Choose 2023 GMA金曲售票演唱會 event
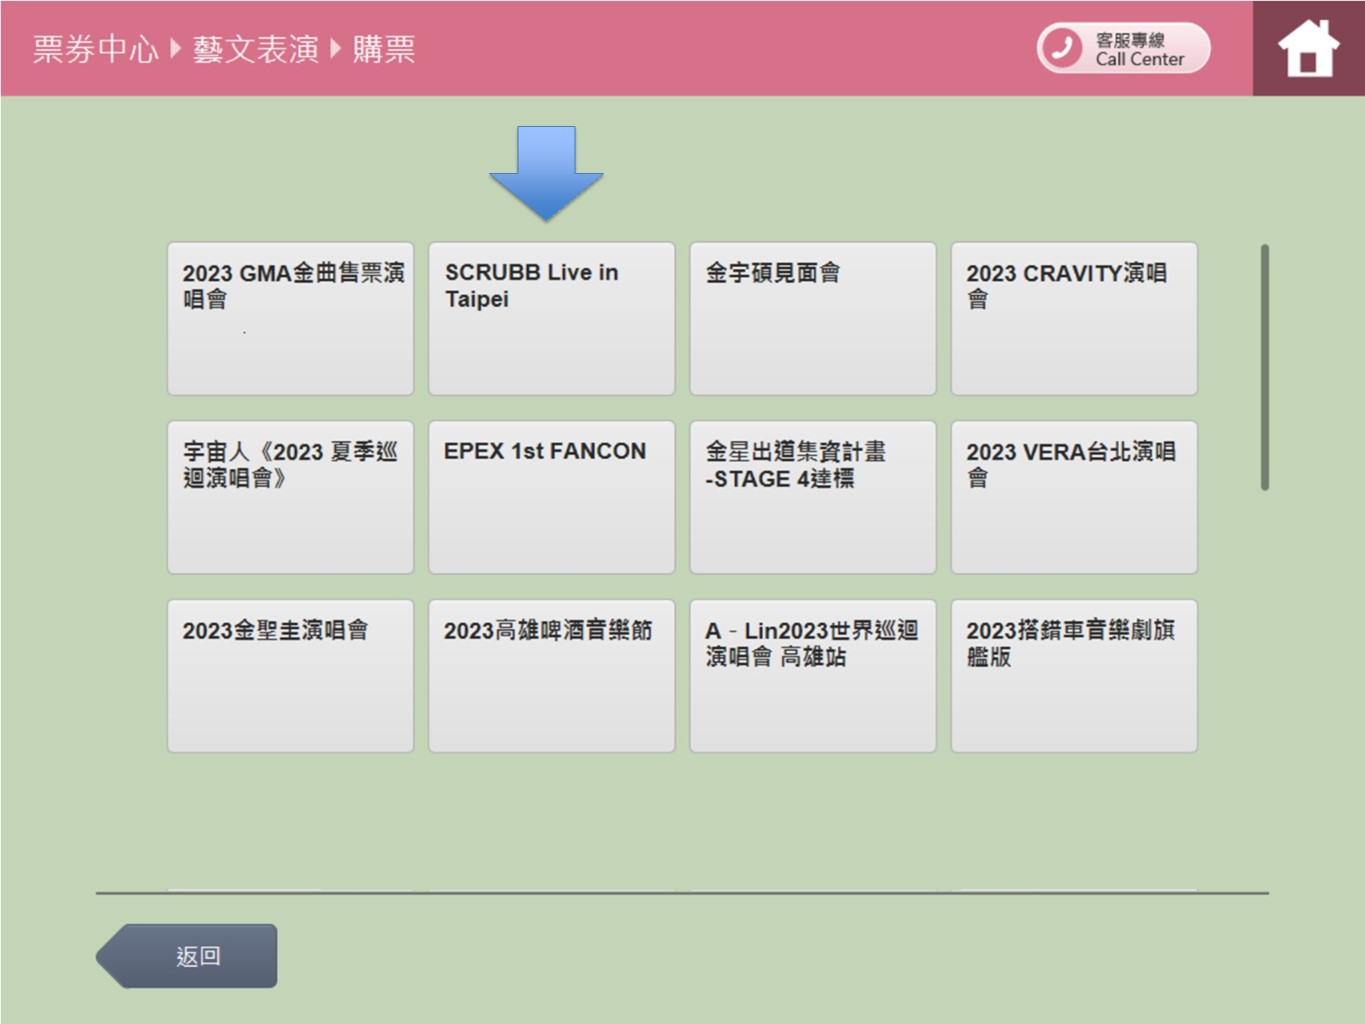Image resolution: width=1365 pixels, height=1024 pixels. (290, 318)
